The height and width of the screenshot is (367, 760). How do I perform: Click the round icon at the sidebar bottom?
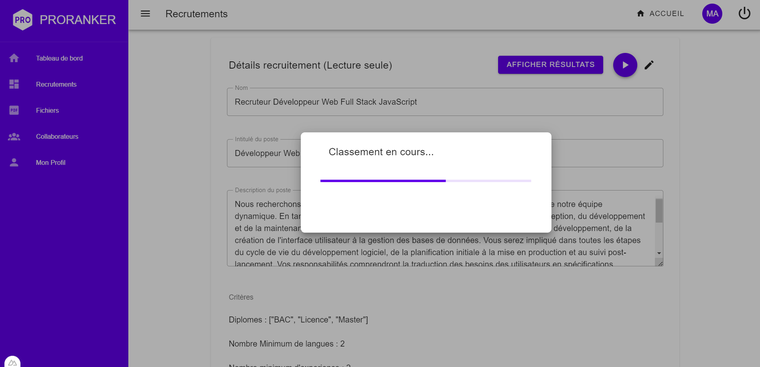pyautogui.click(x=13, y=362)
